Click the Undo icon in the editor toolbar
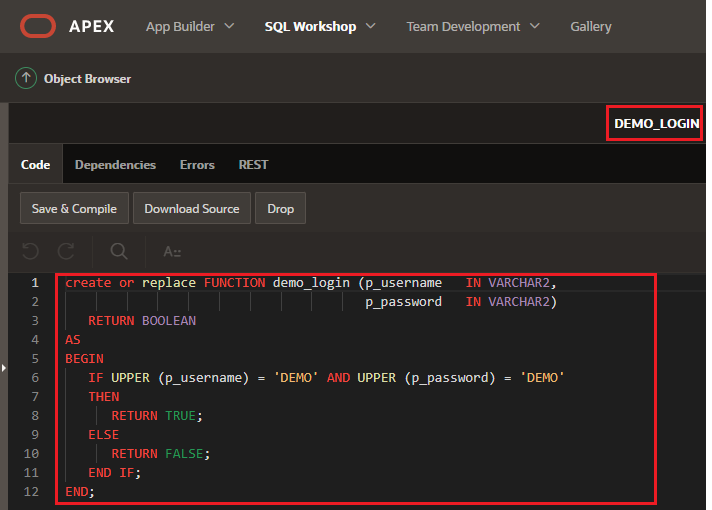Image resolution: width=712 pixels, height=510 pixels. coord(30,251)
